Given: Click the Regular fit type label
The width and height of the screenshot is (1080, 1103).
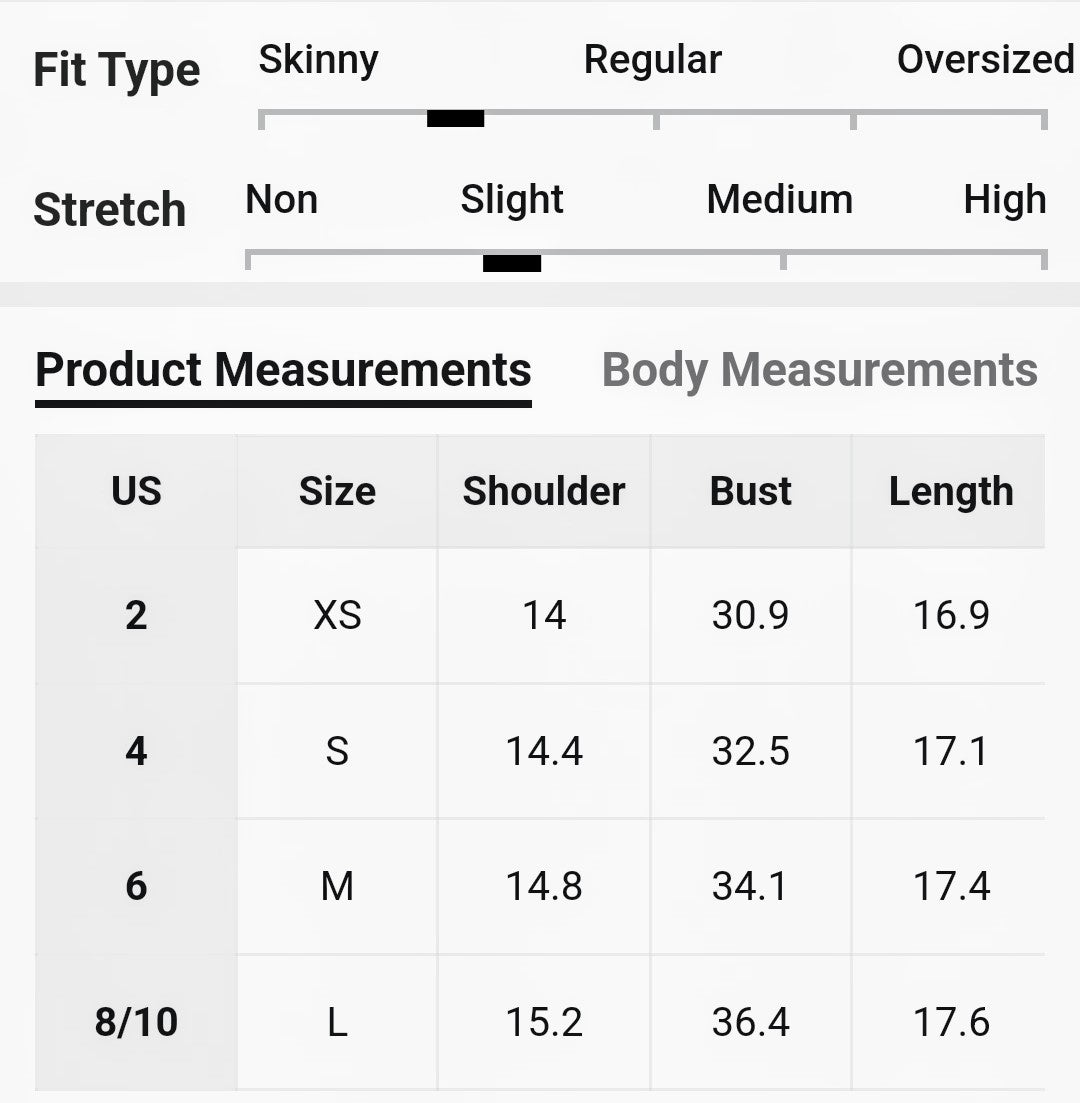Looking at the screenshot, I should pos(652,60).
